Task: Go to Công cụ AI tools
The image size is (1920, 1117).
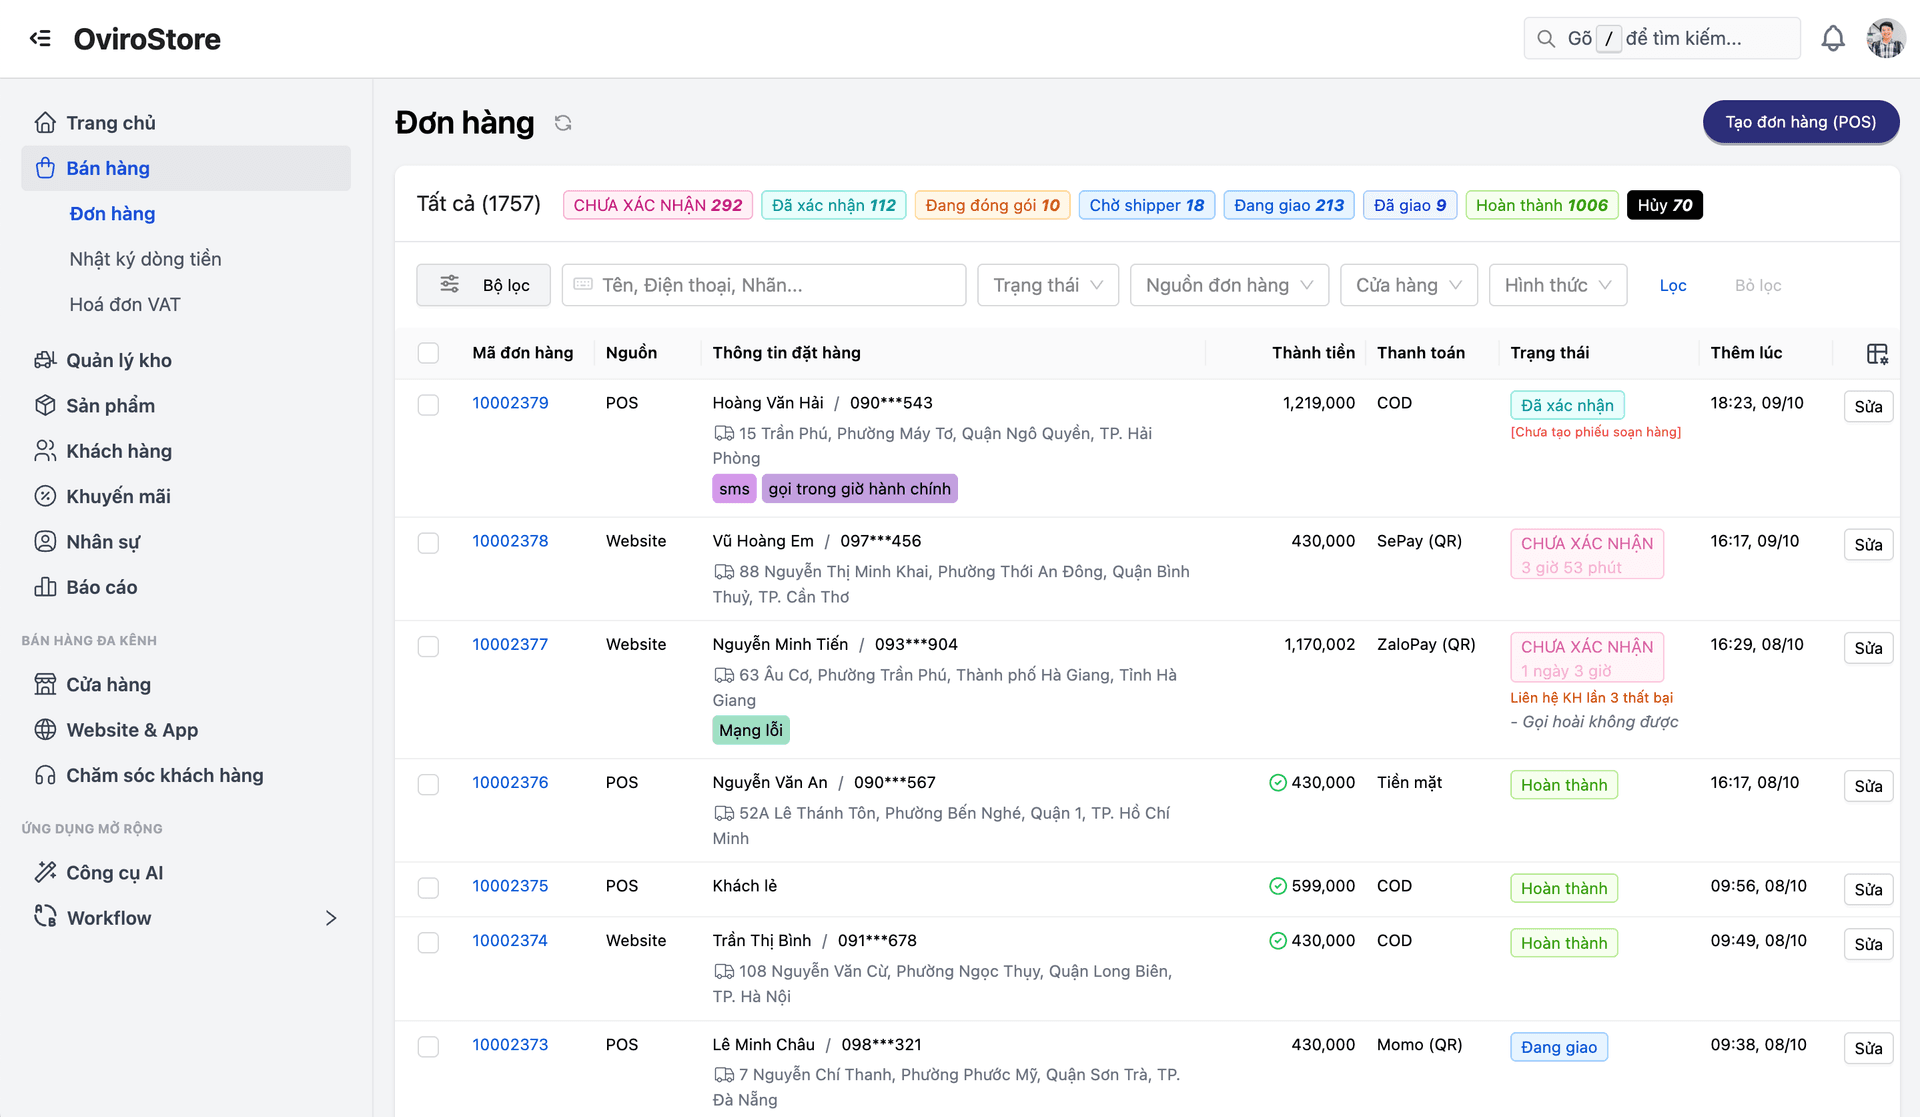Action: point(114,873)
